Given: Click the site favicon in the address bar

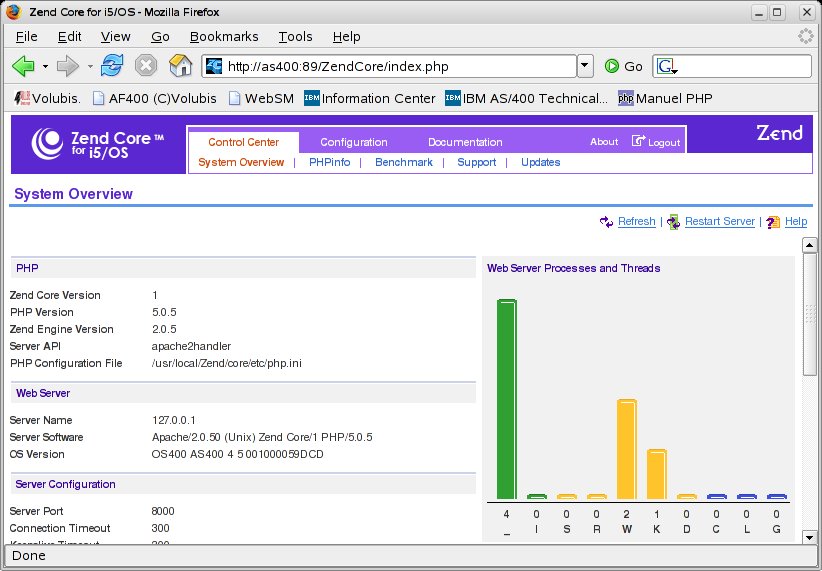Looking at the screenshot, I should tap(214, 66).
